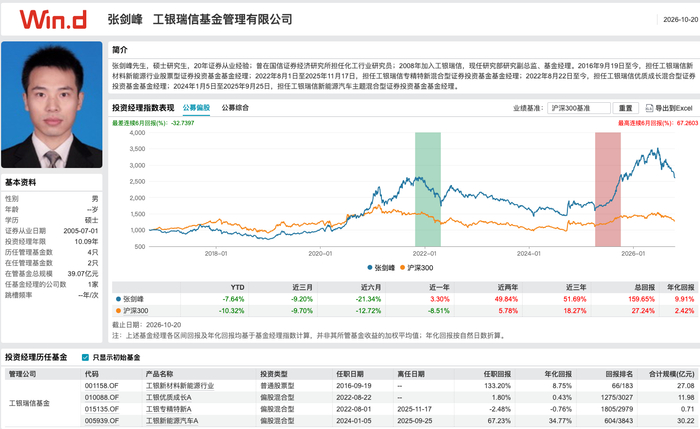Click 张剑峰 total return 159.65%
This screenshot has height=429, width=700.
[642, 299]
